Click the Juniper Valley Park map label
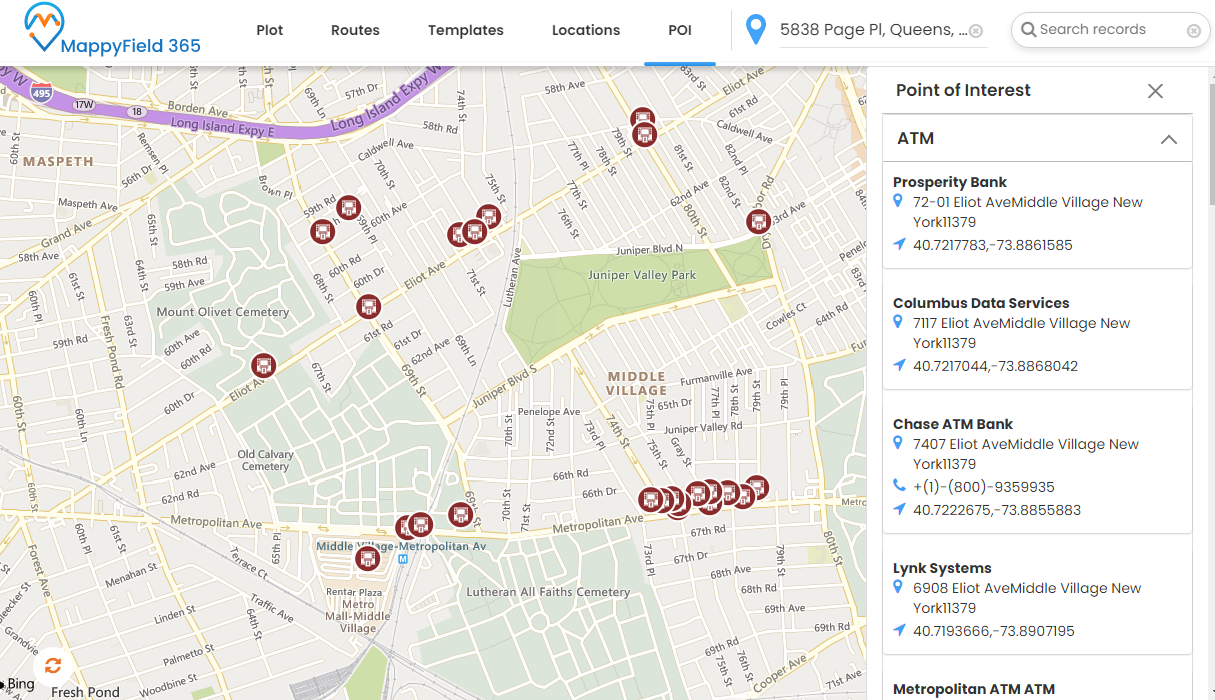The height and width of the screenshot is (700, 1215). pos(642,275)
